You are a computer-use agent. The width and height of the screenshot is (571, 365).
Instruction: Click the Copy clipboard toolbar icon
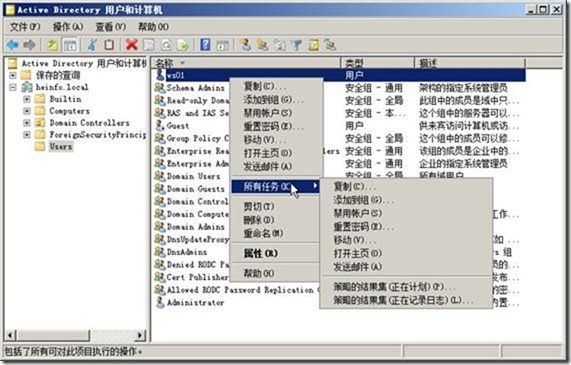(109, 45)
